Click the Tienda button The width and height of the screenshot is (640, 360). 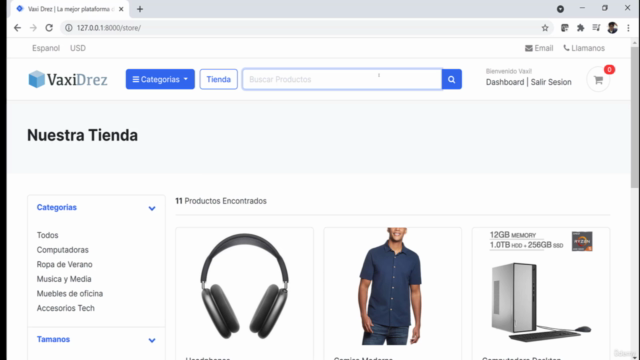[218, 79]
